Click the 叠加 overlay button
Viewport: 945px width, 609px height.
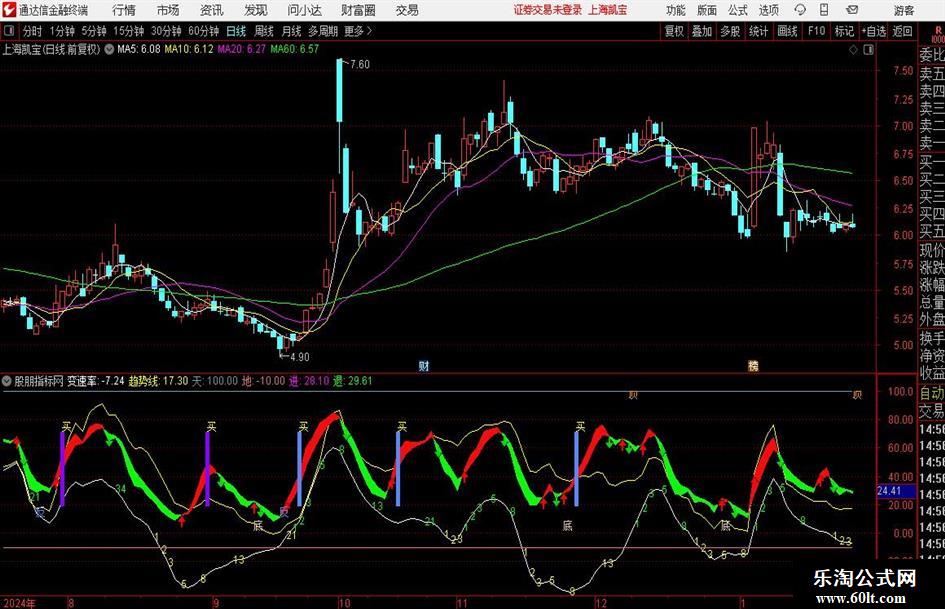[702, 31]
